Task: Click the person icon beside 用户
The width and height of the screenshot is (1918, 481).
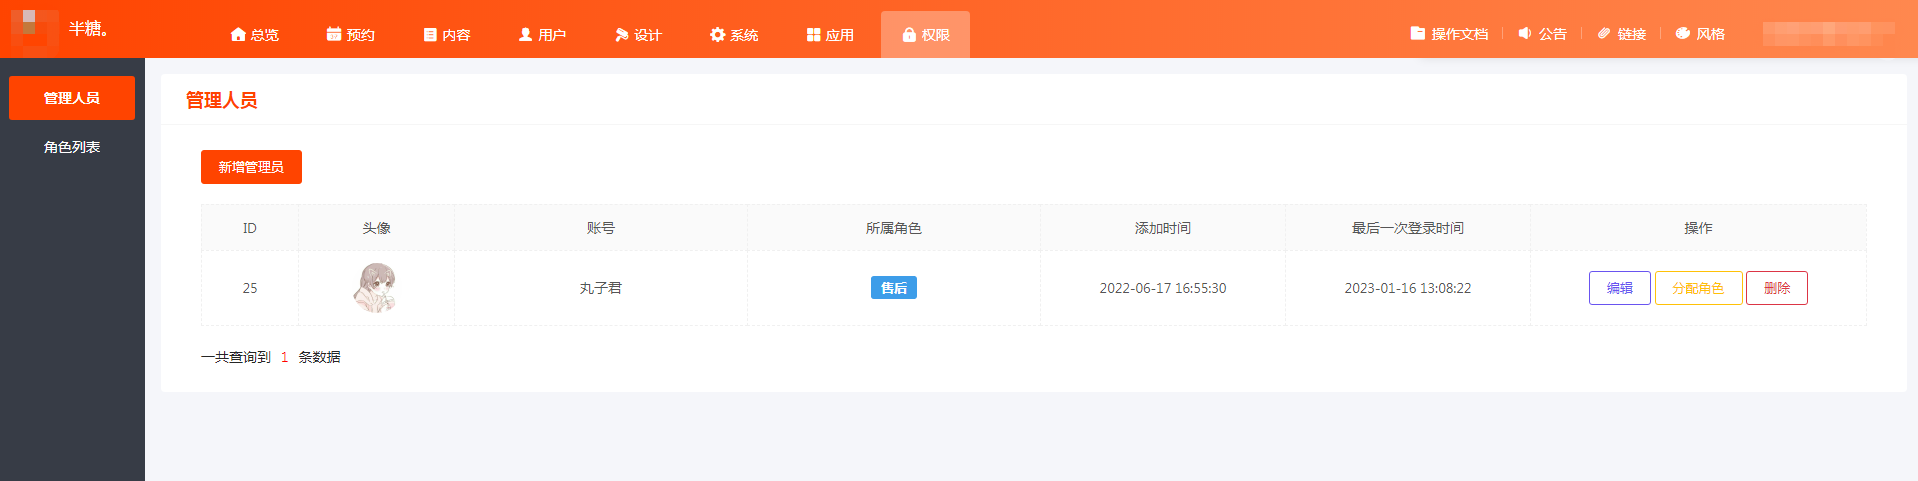Action: 525,34
